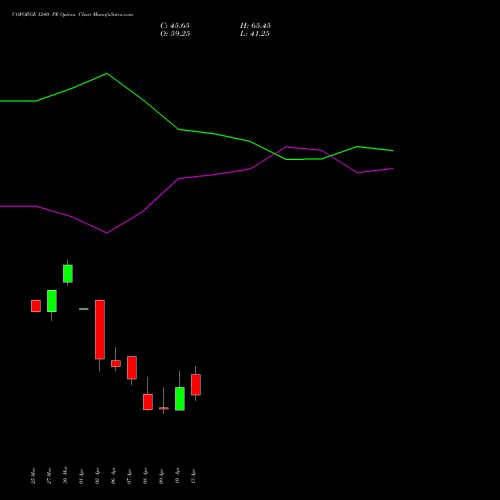Click the small red candle for 06 Apr
Image resolution: width=500 pixels, height=500 pixels.
(116, 363)
